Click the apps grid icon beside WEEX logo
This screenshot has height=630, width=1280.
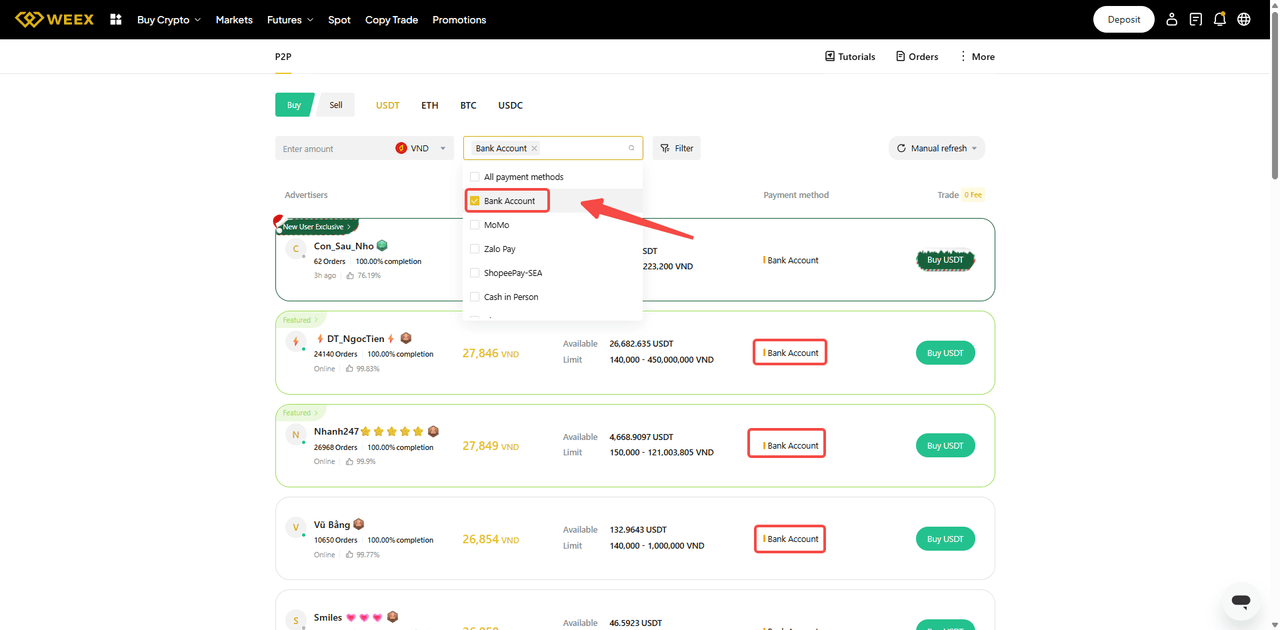point(116,19)
